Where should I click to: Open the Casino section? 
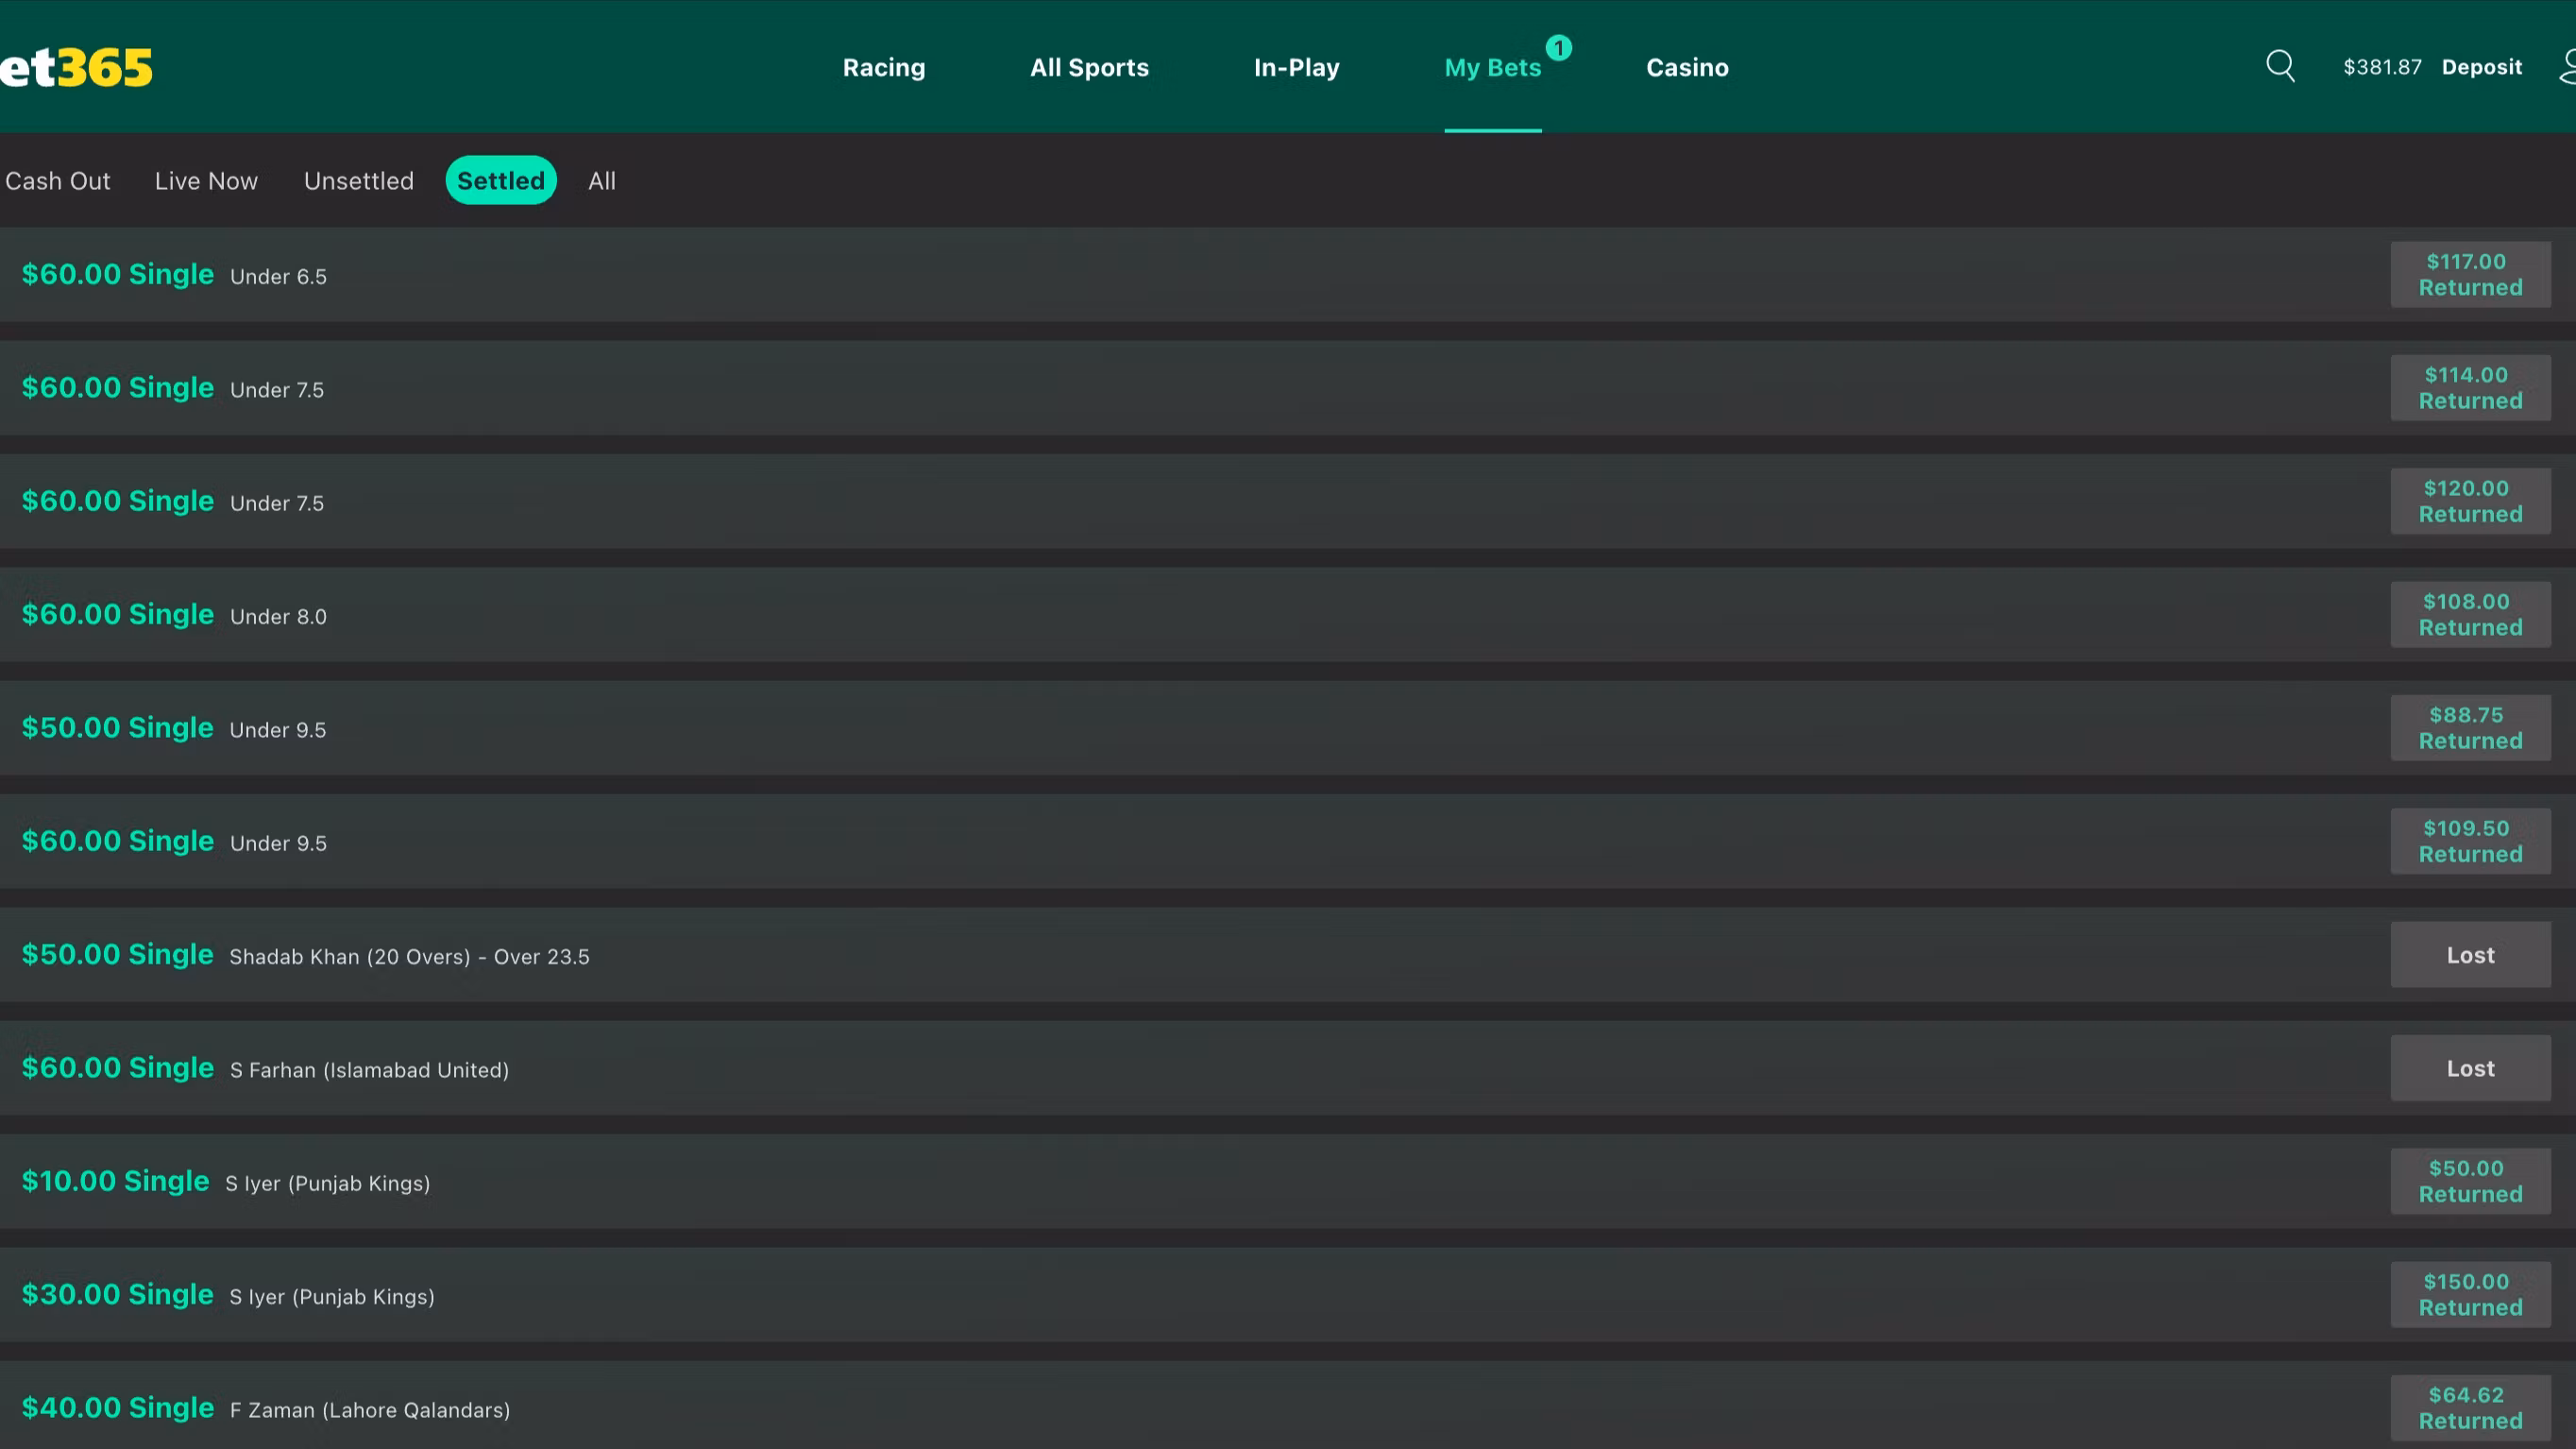pos(1687,67)
